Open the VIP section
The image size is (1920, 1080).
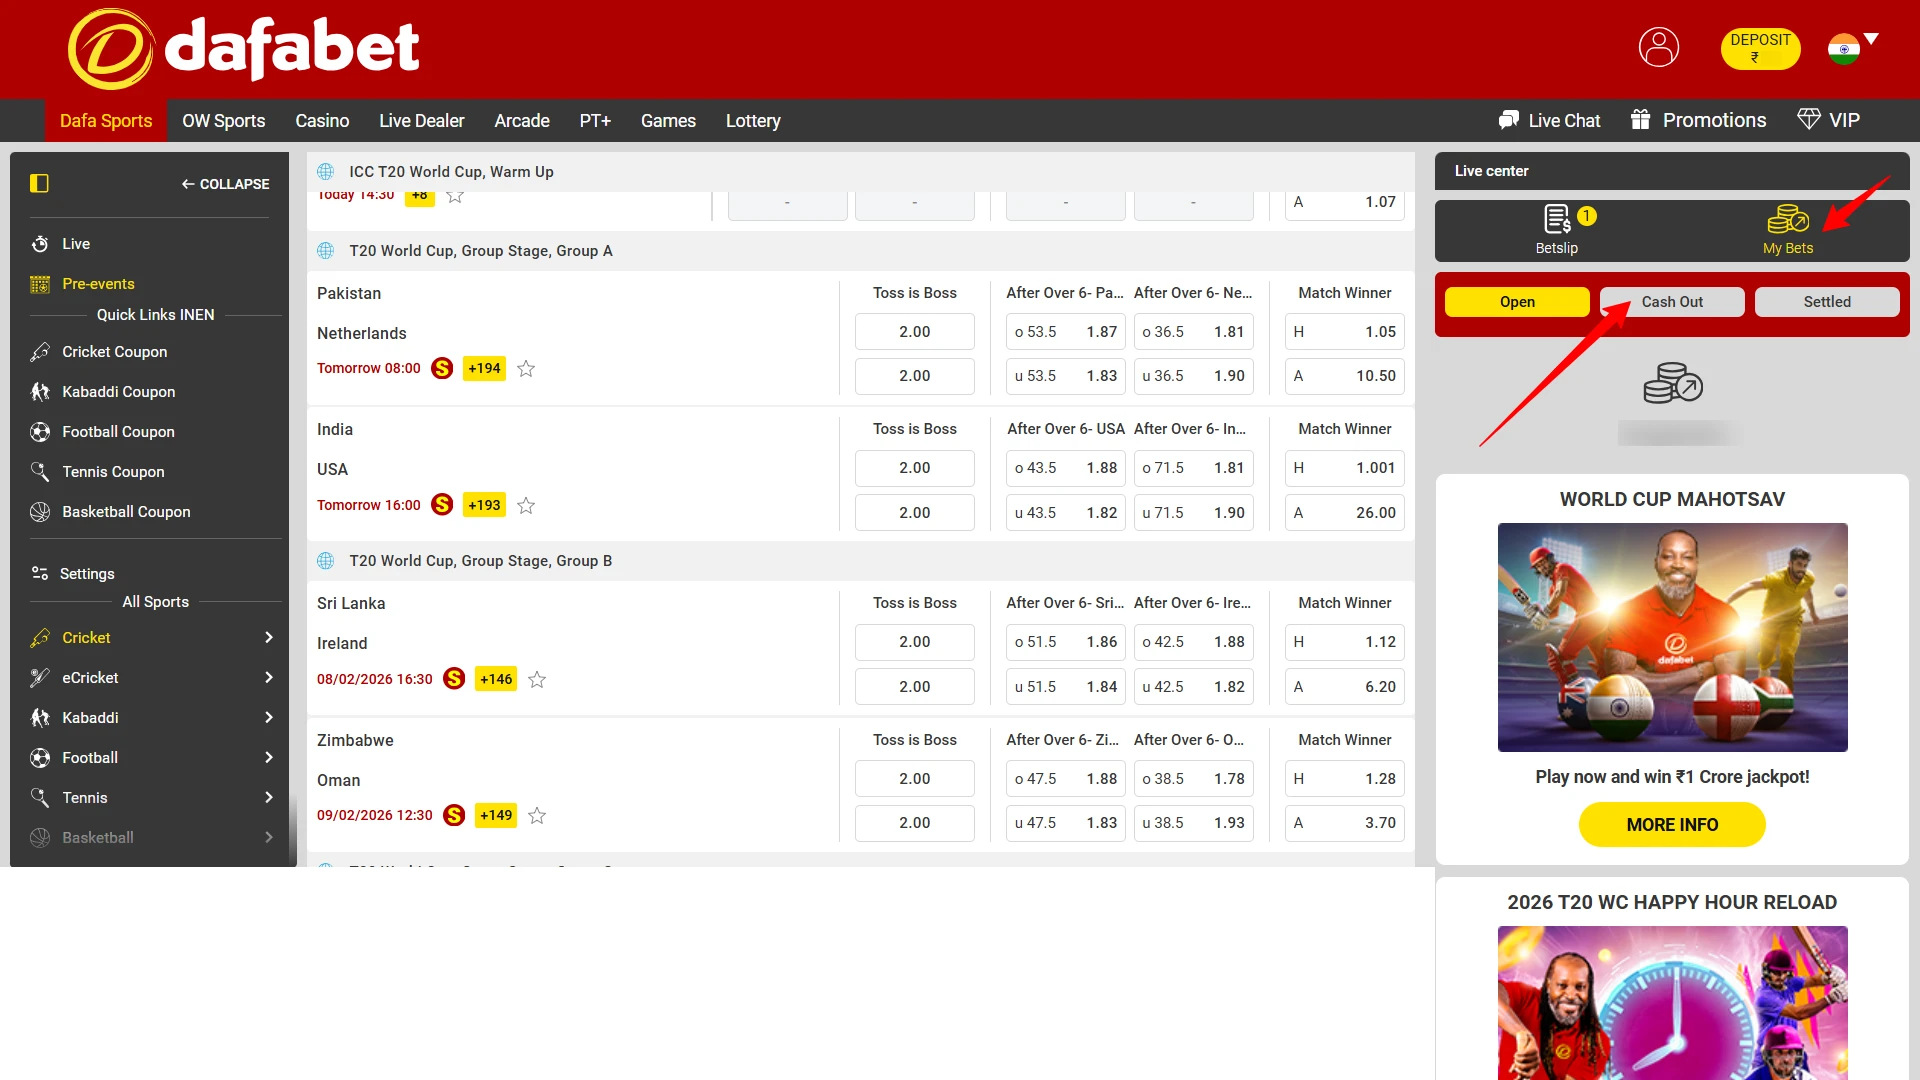[x=1830, y=120]
